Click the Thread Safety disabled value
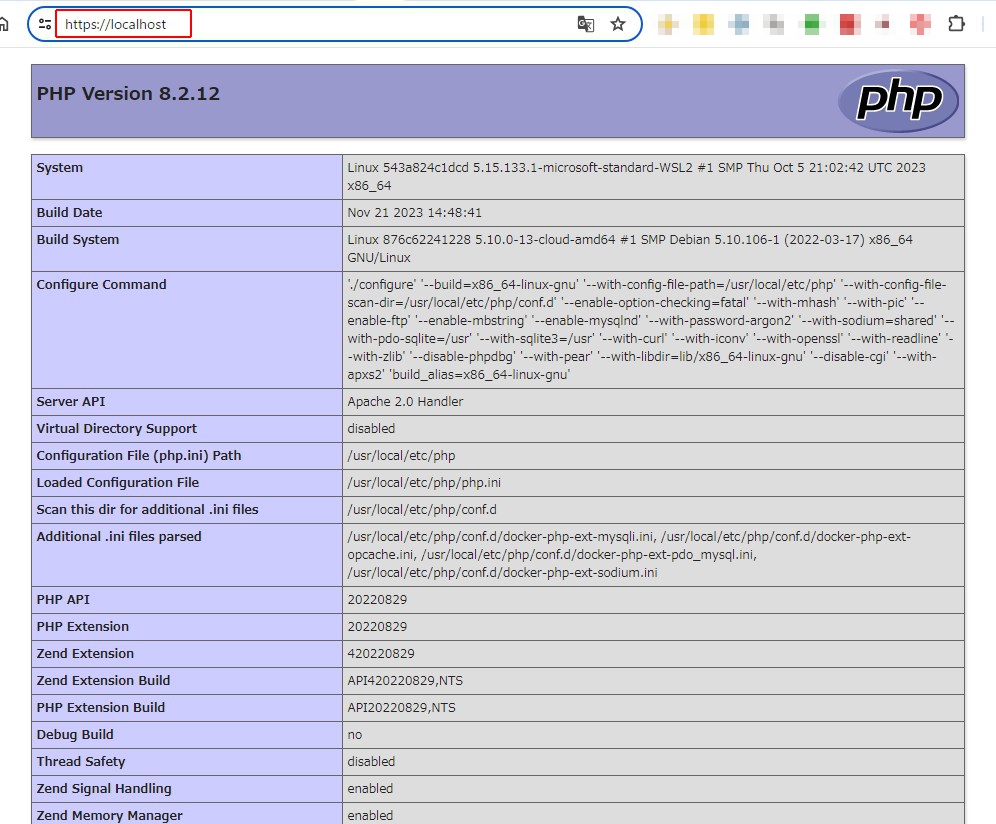This screenshot has height=824, width=996. (x=371, y=762)
